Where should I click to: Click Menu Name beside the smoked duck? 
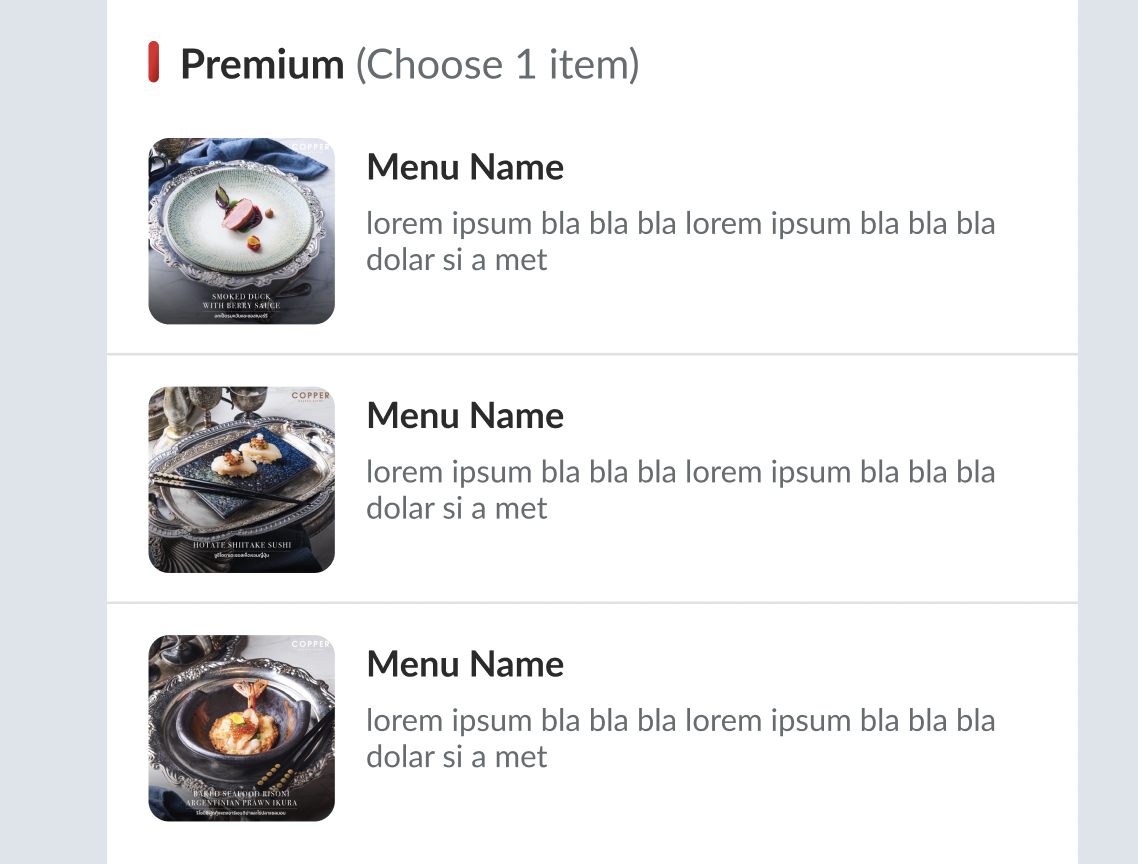click(465, 167)
